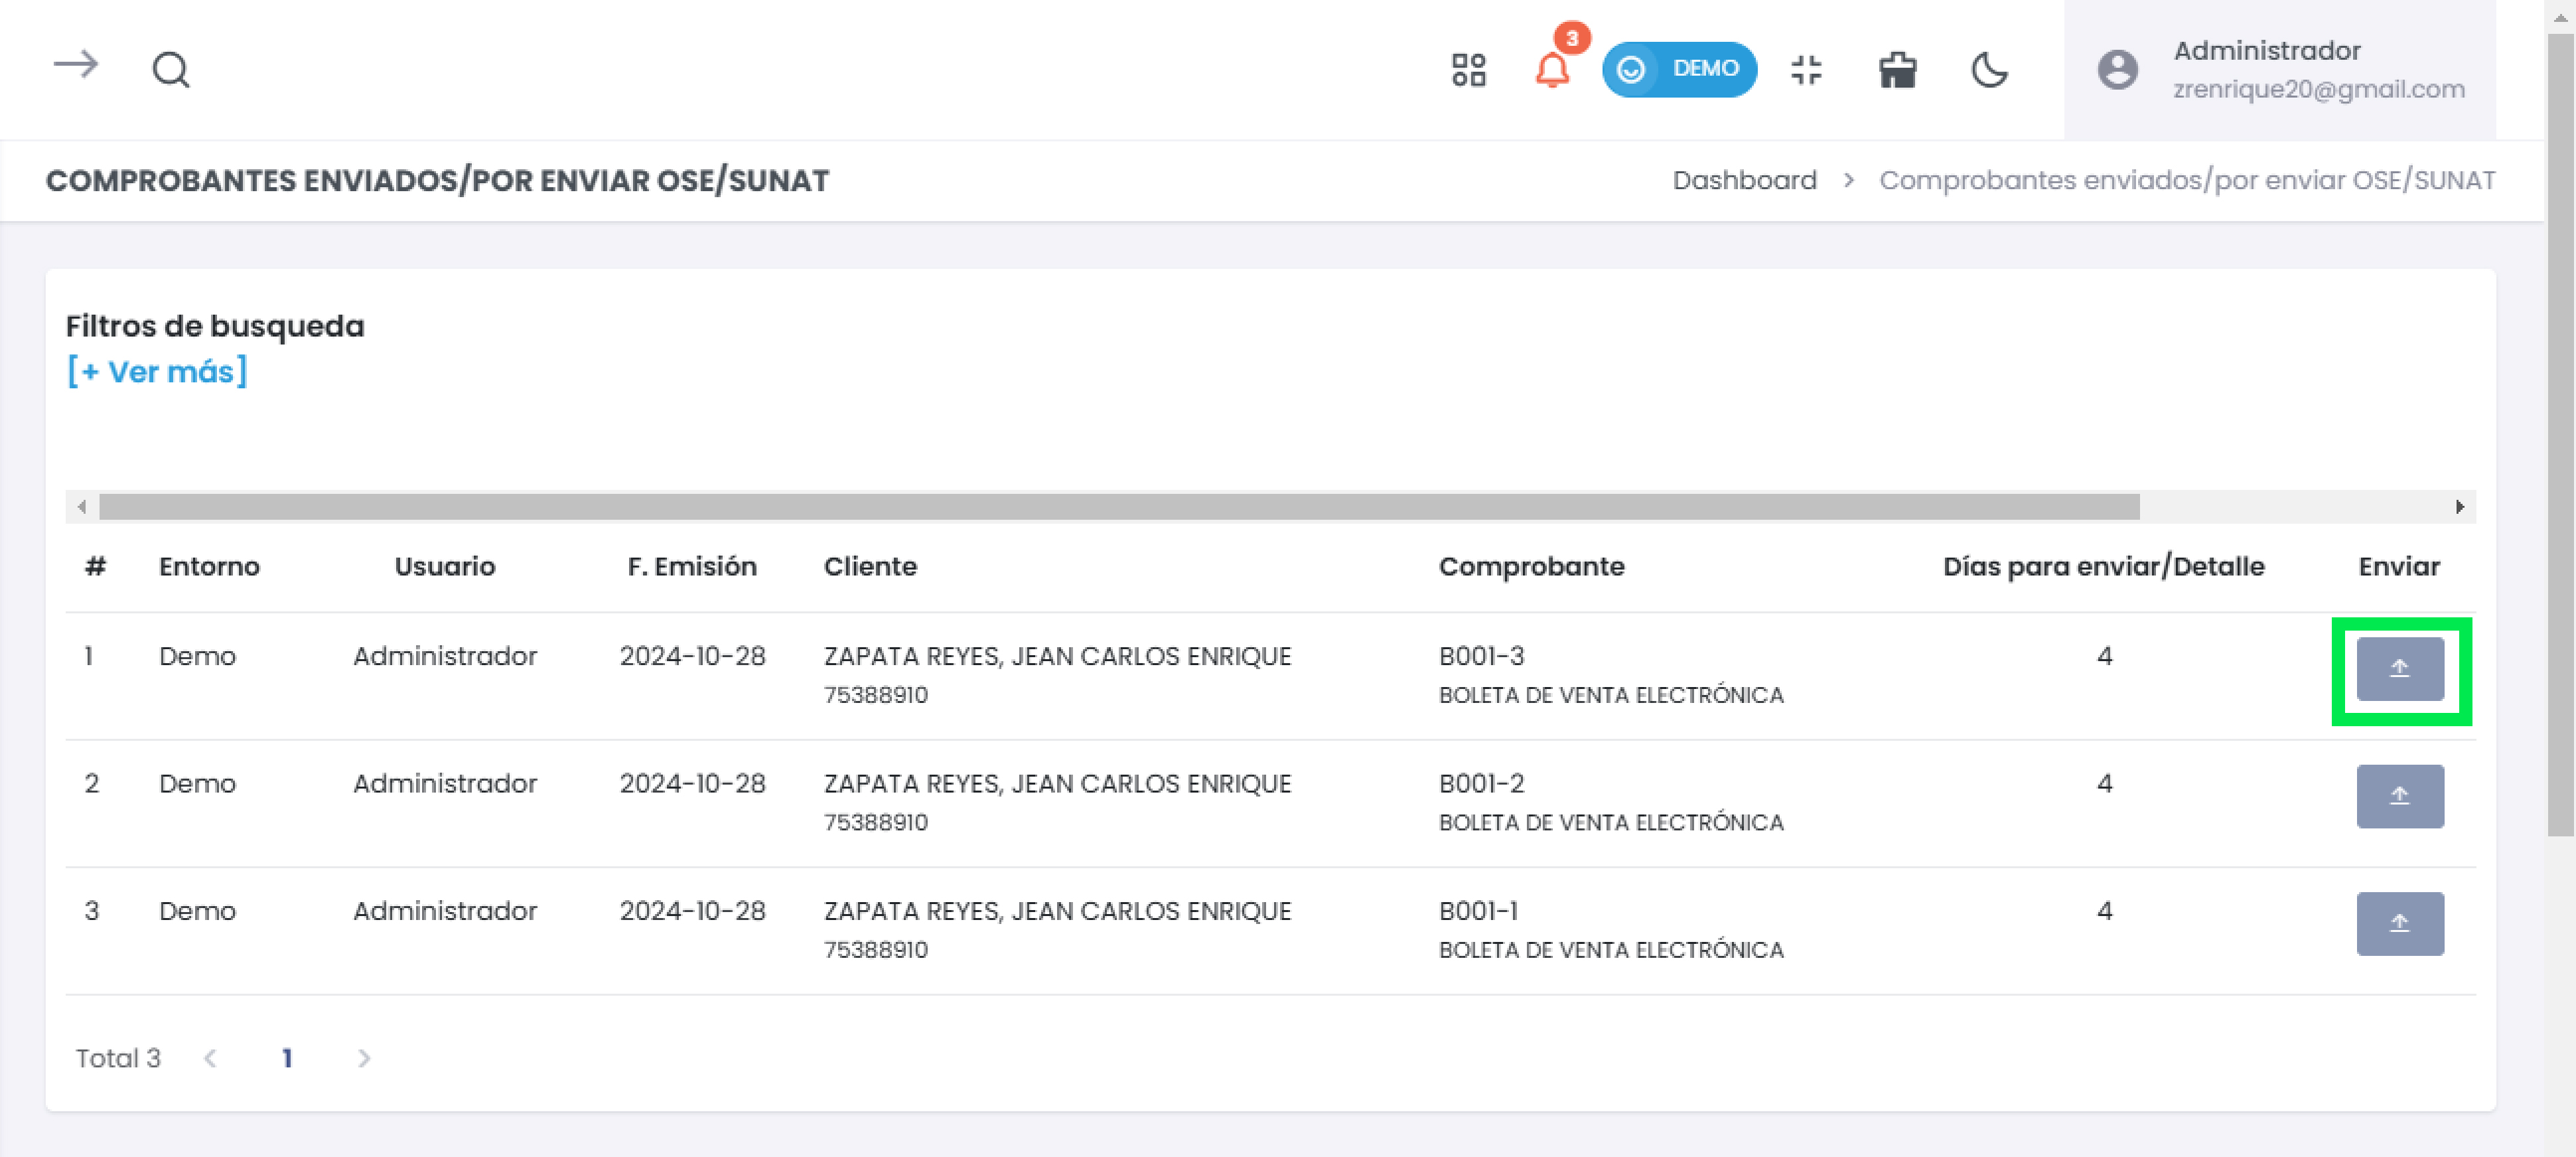Send comprobante B001-3 upload icon
Image resolution: width=2576 pixels, height=1157 pixels.
2399,669
